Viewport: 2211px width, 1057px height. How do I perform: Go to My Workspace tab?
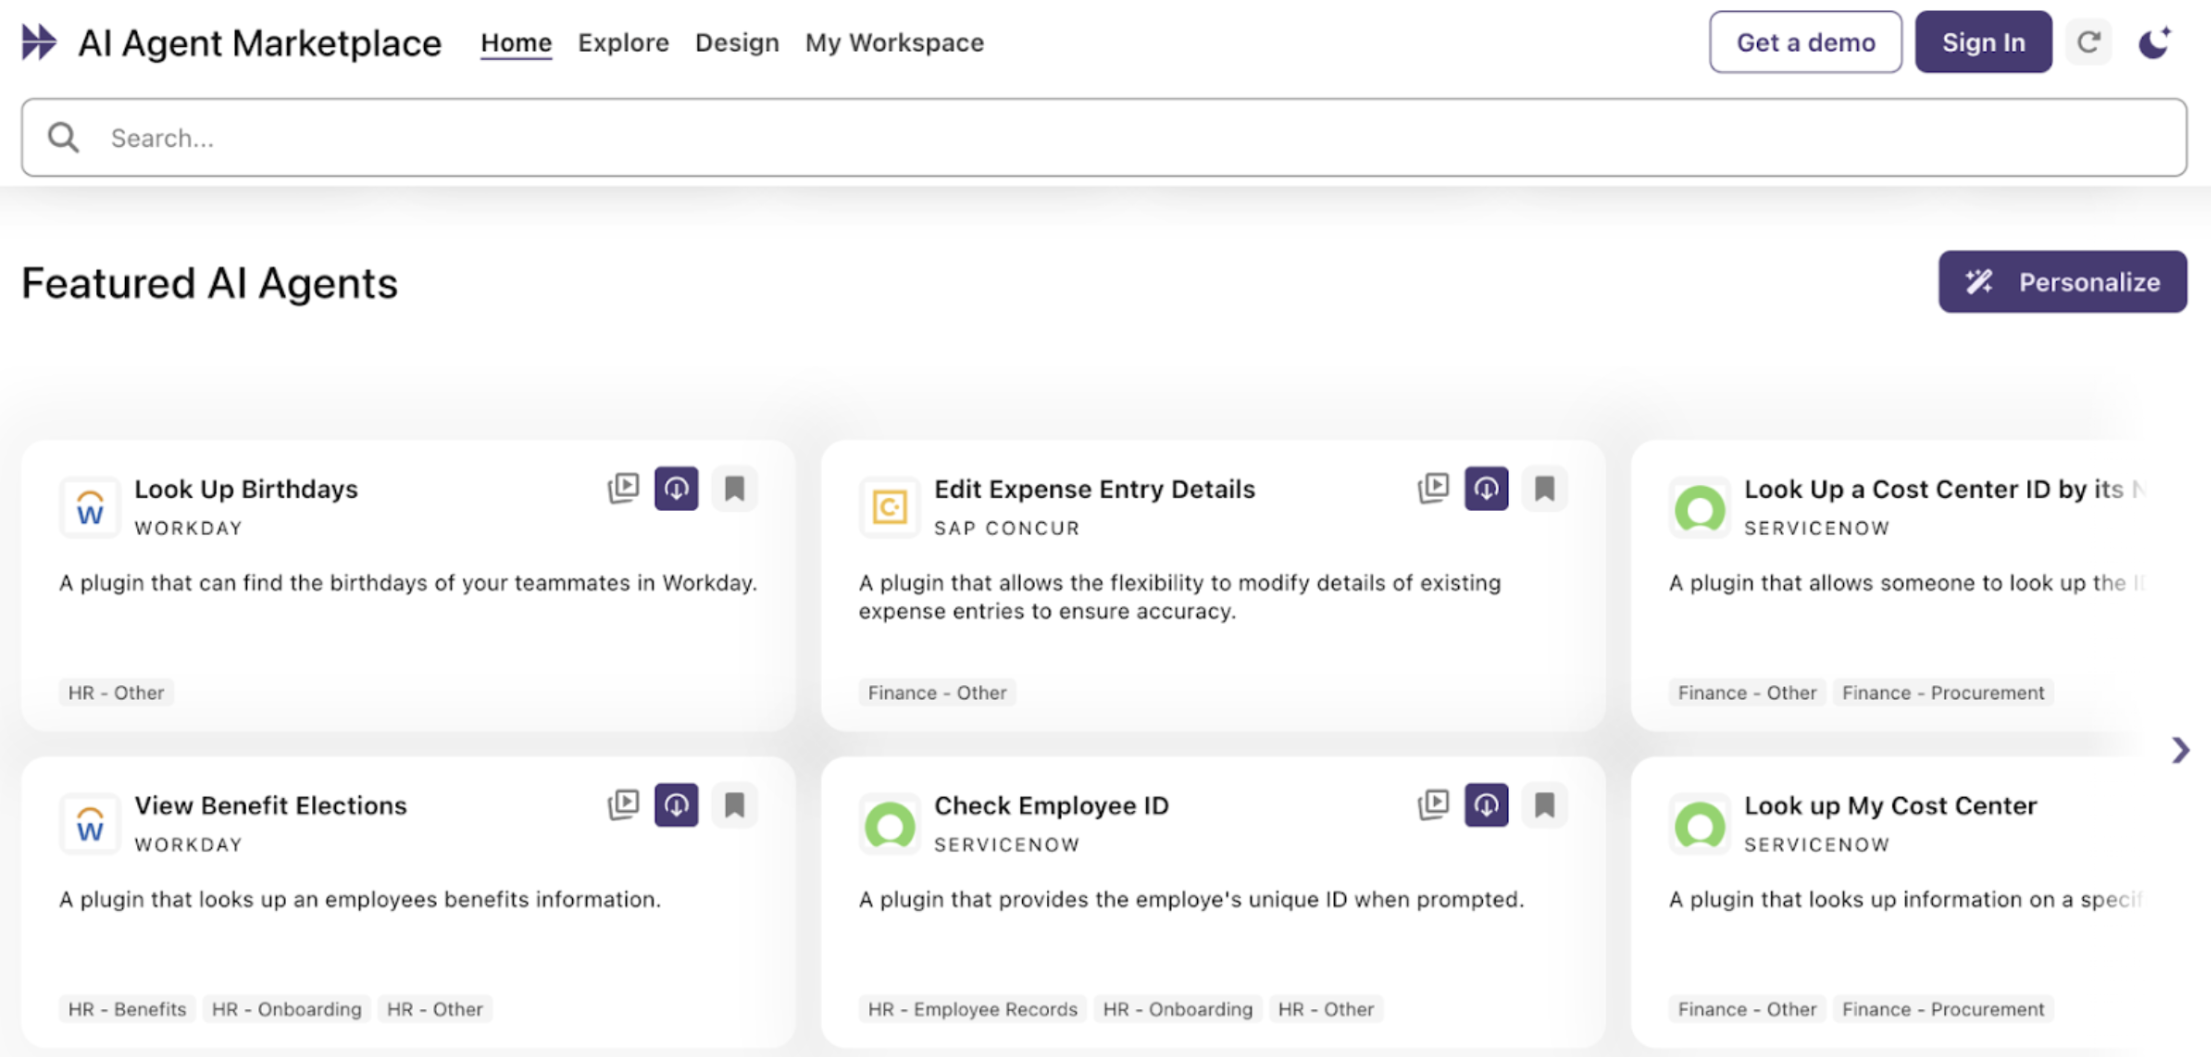(x=894, y=42)
